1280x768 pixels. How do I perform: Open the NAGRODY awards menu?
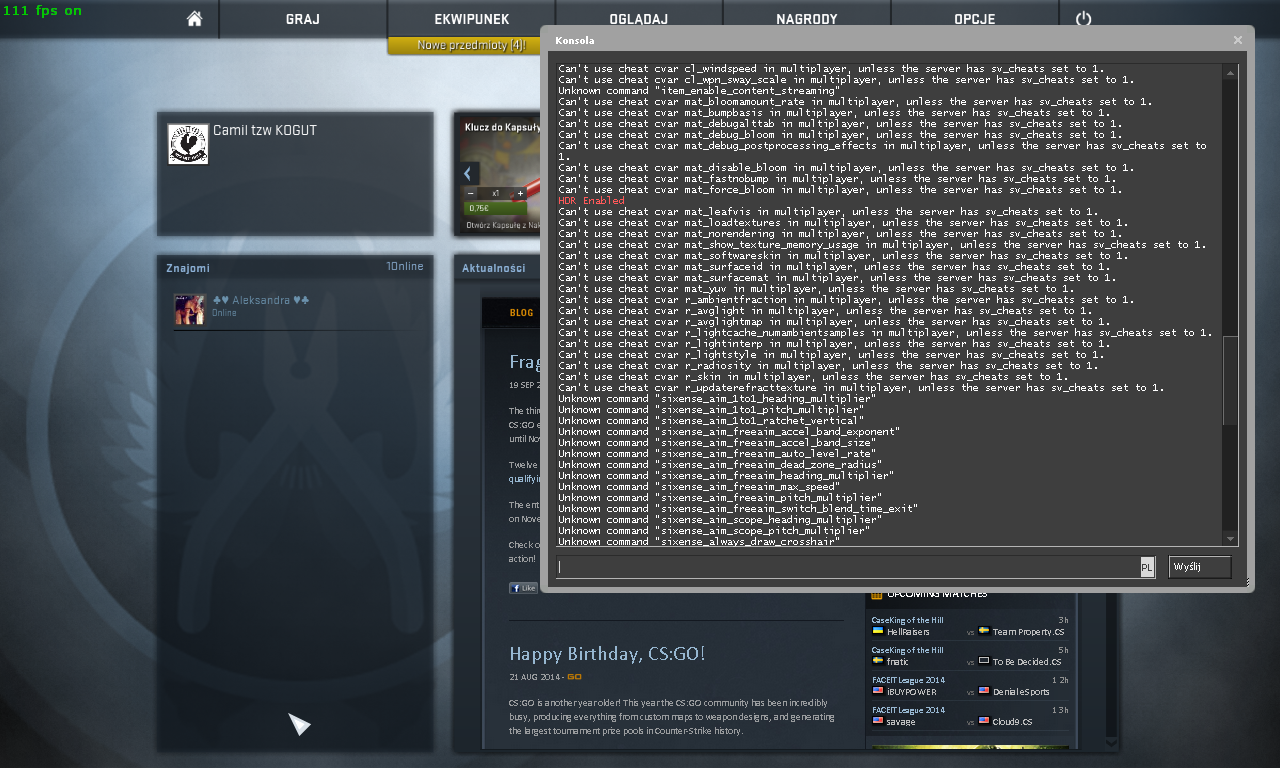tap(806, 19)
